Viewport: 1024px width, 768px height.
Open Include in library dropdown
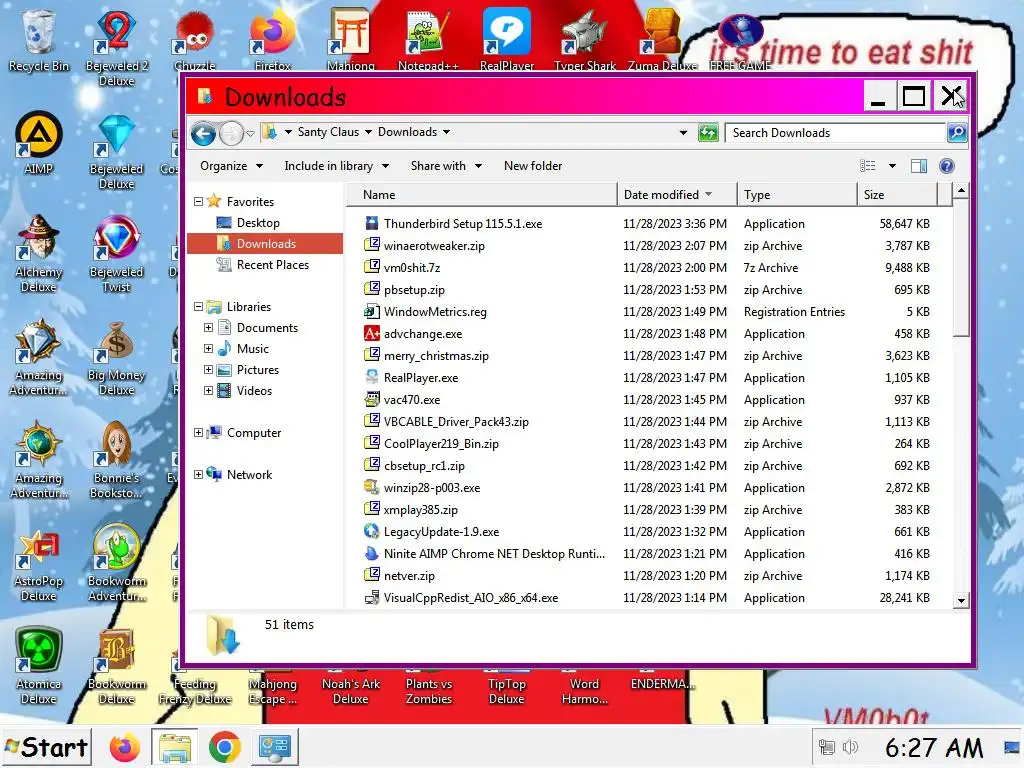click(x=336, y=166)
